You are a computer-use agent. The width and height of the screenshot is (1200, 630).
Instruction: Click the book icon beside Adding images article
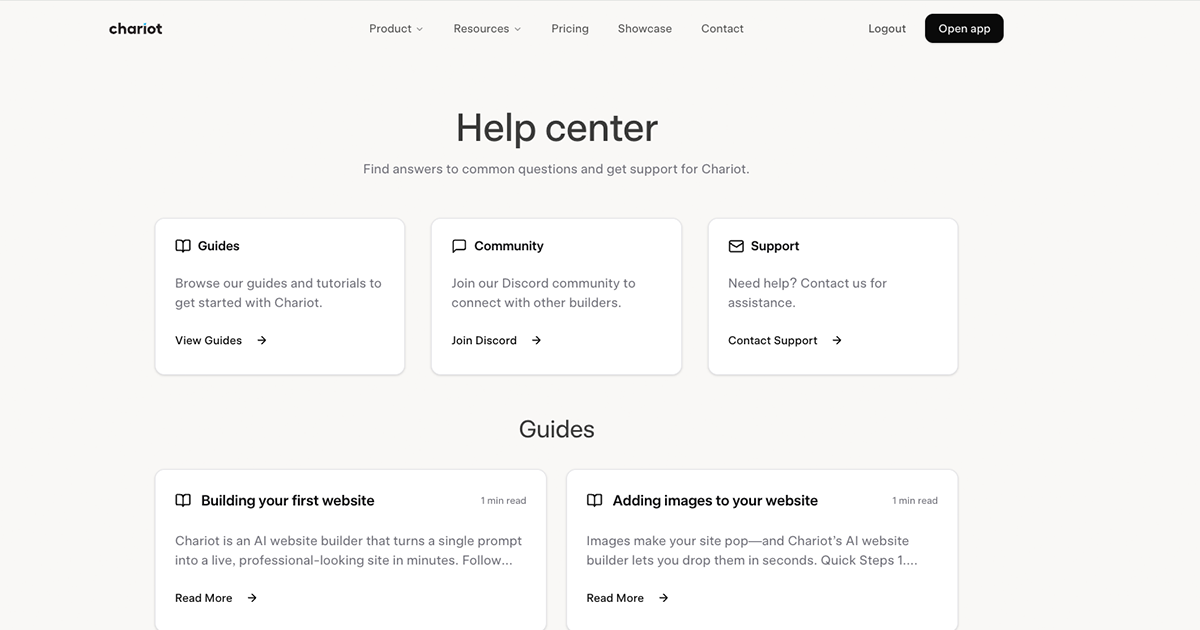point(594,500)
